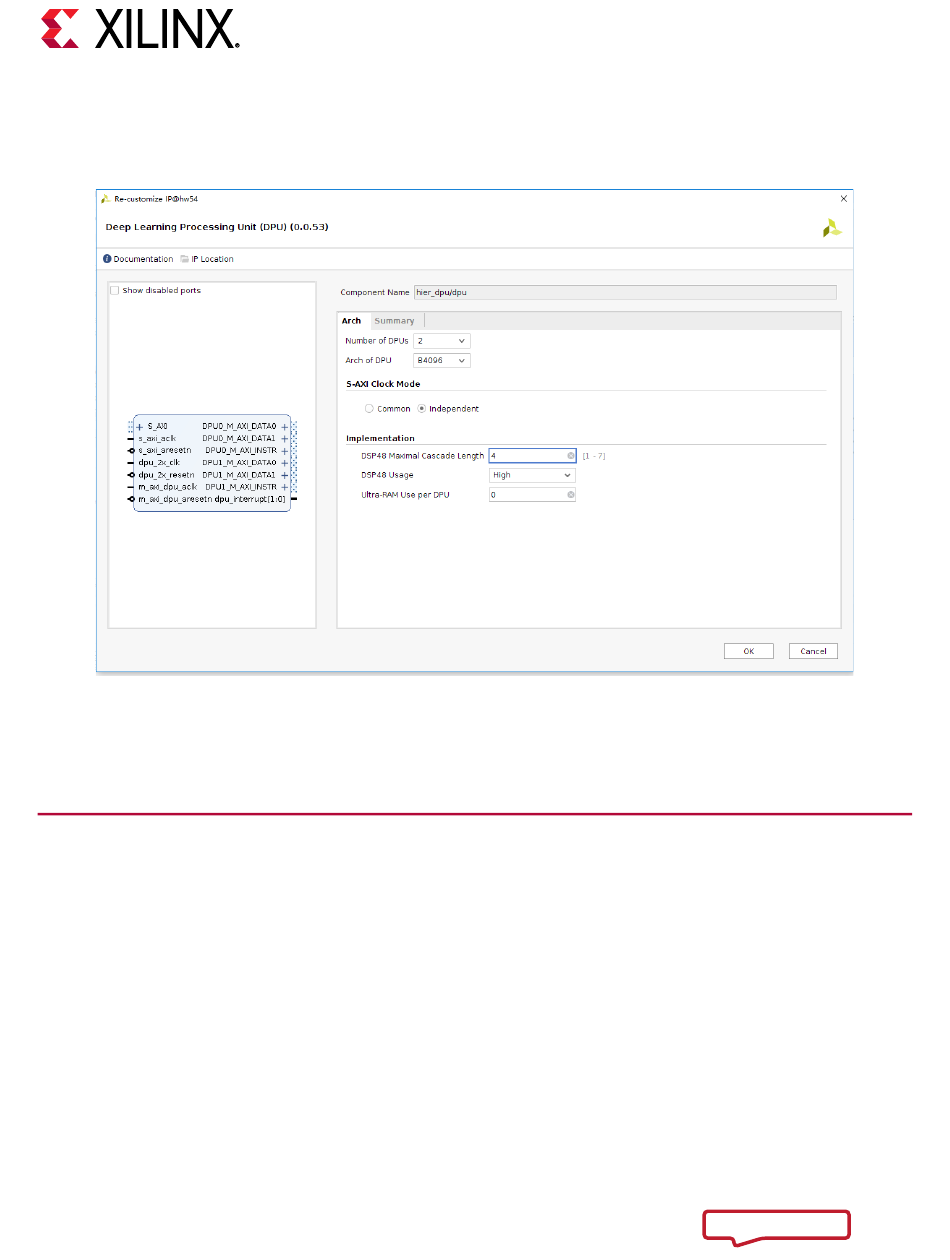Click the s_axi_aclk port label
950x1260 pixels.
[x=157, y=438]
